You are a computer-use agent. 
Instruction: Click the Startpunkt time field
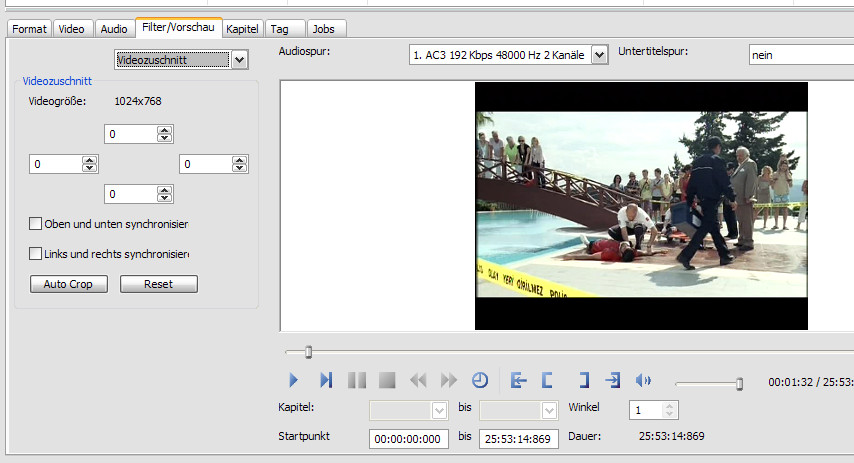pos(408,439)
